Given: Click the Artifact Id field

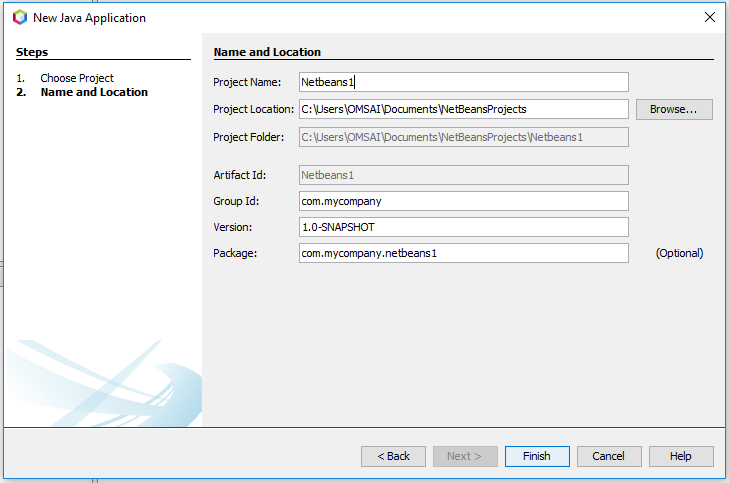Looking at the screenshot, I should tap(464, 175).
